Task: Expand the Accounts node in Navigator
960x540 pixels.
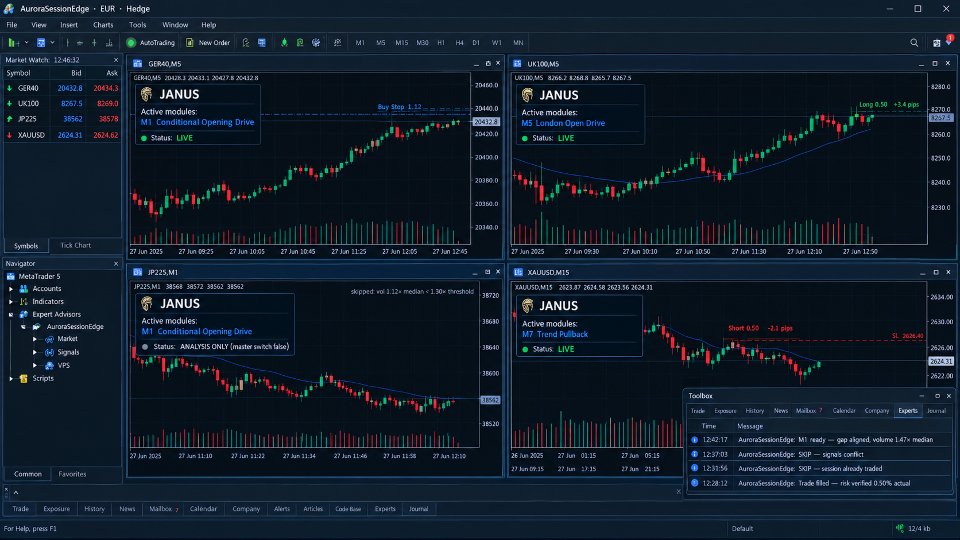Action: 11,289
